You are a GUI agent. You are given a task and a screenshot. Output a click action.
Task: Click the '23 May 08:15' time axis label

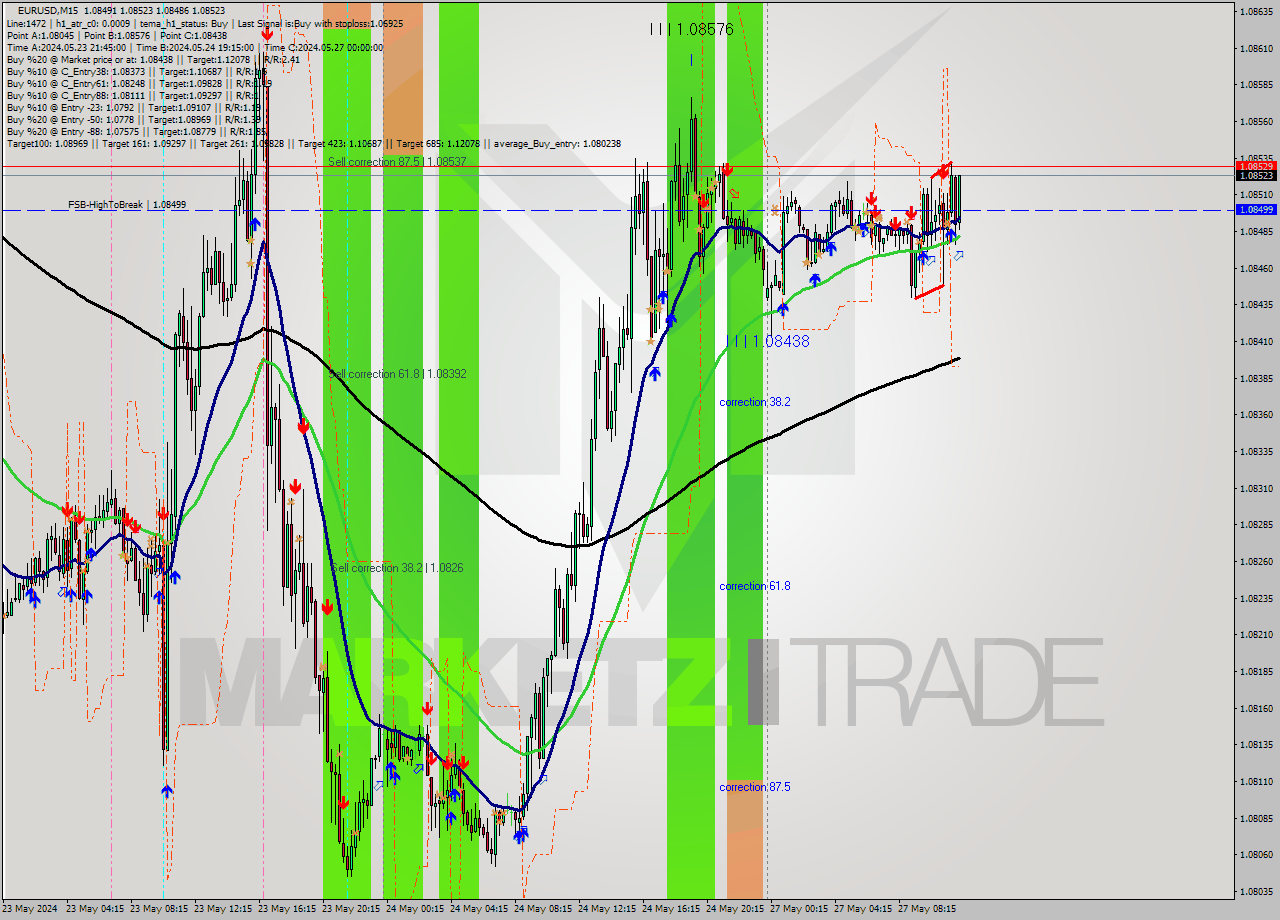159,909
